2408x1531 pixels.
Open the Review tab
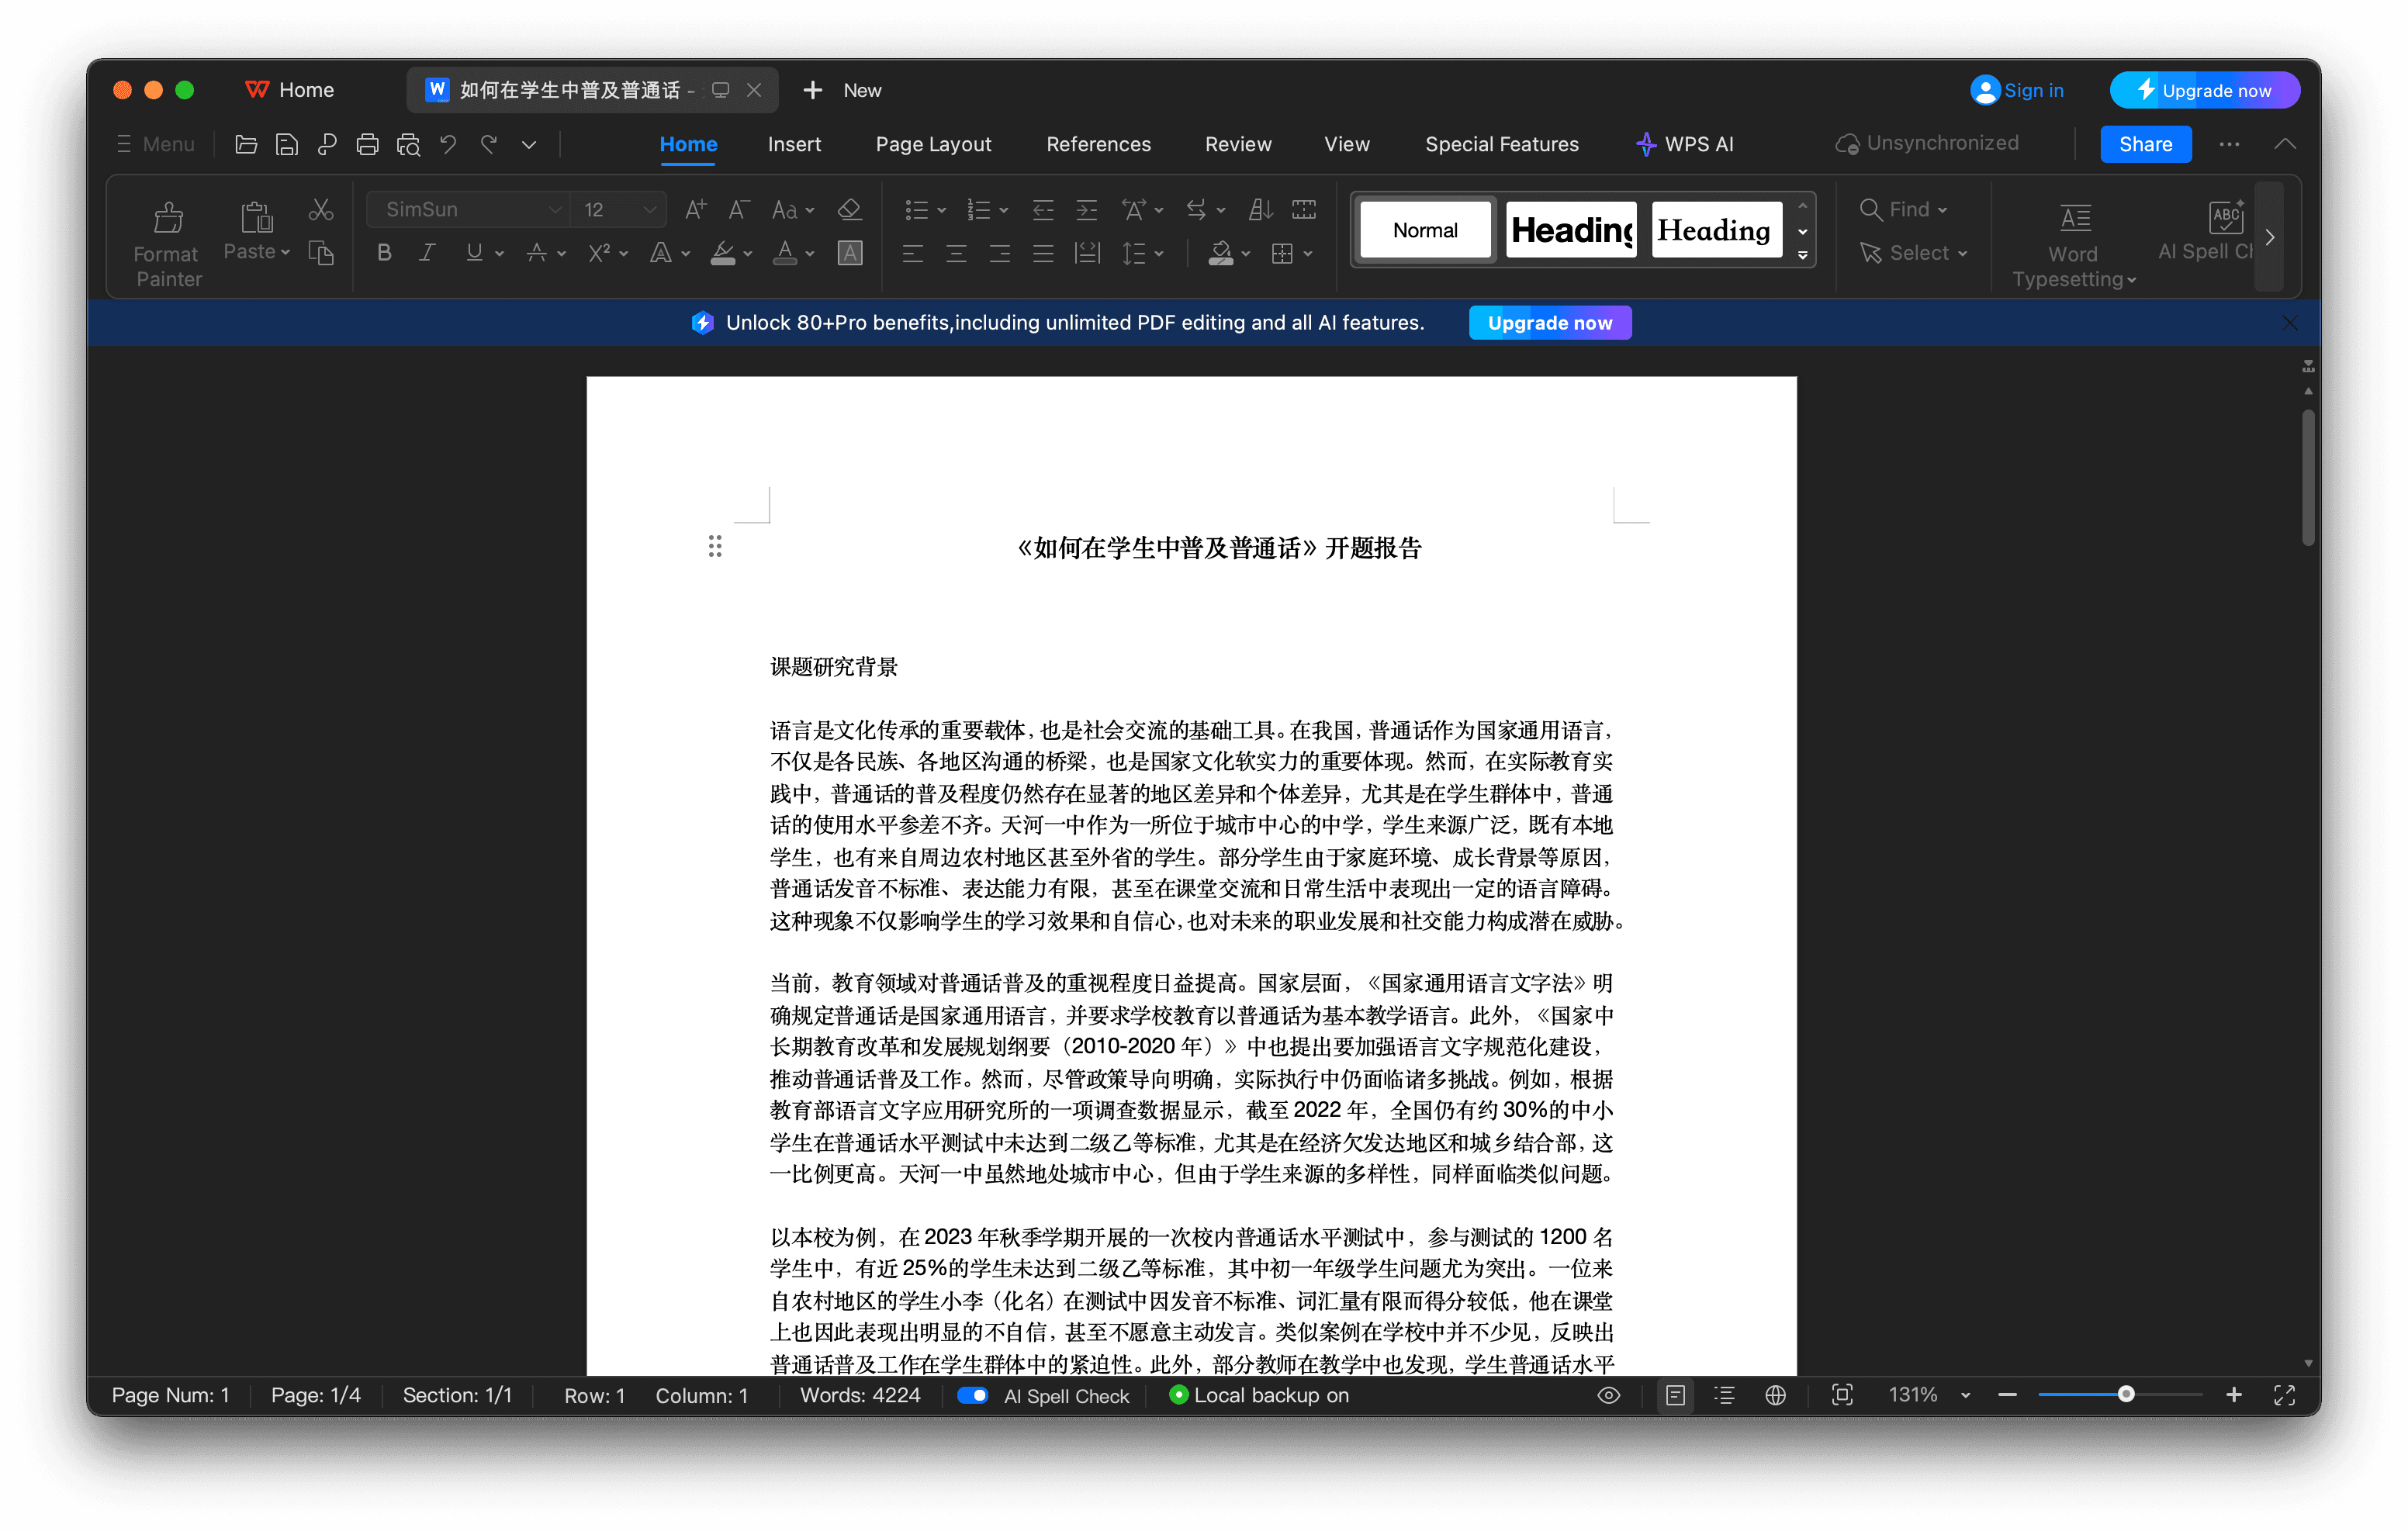pyautogui.click(x=1238, y=144)
